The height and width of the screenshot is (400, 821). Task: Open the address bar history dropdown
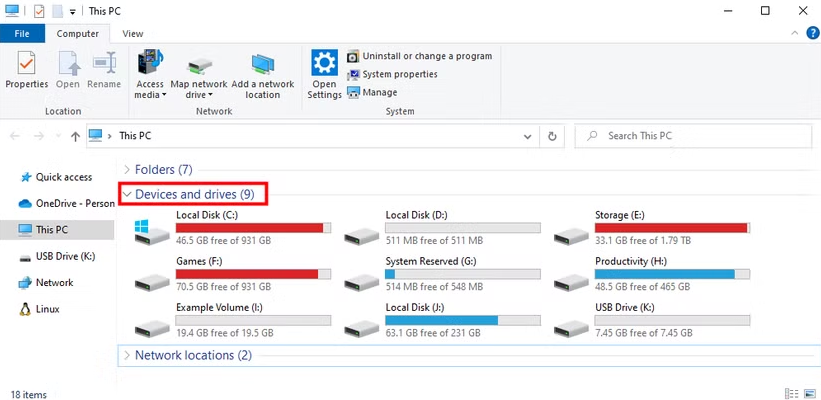528,136
